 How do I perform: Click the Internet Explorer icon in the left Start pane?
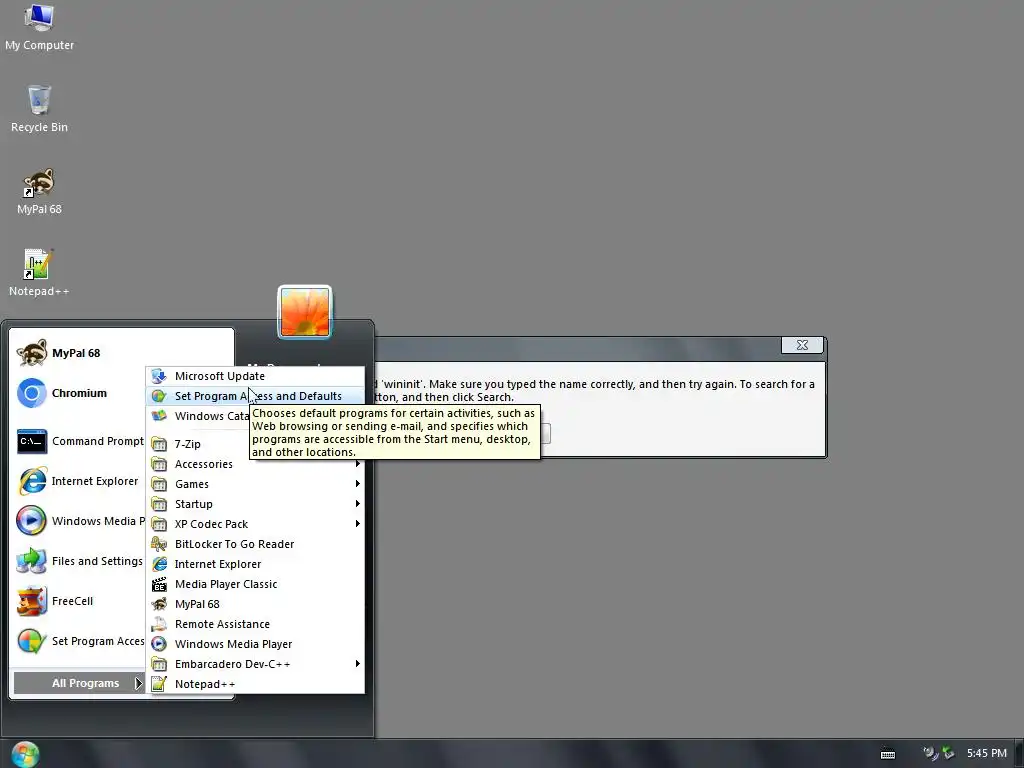click(31, 481)
